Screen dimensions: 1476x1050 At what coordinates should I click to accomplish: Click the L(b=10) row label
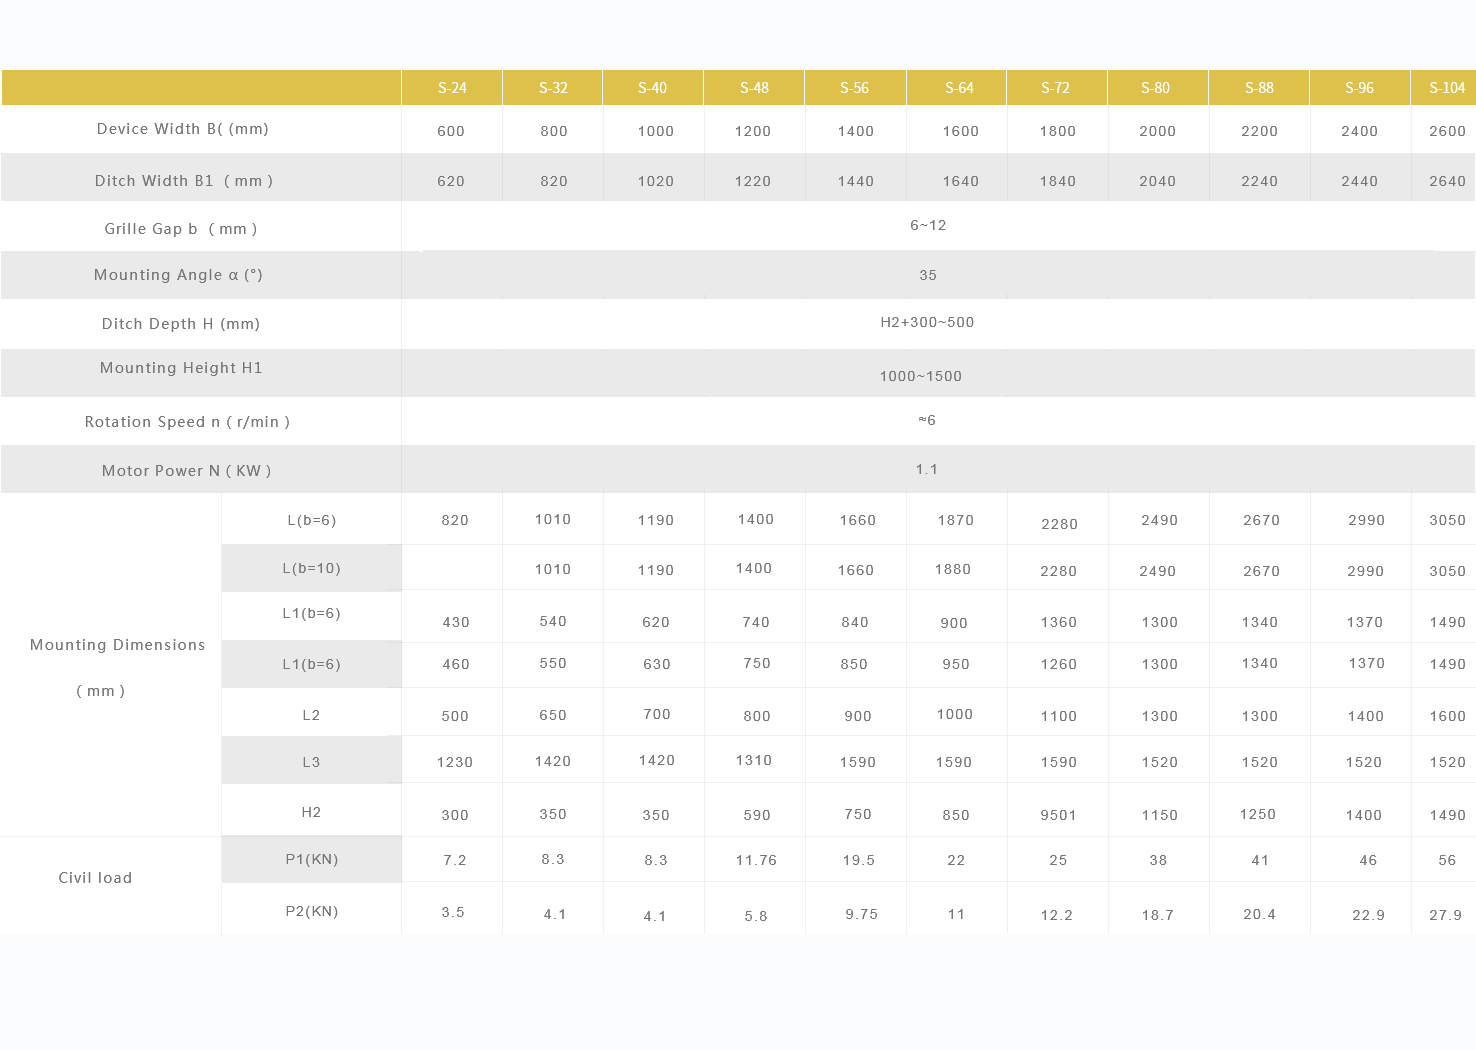[x=311, y=568]
